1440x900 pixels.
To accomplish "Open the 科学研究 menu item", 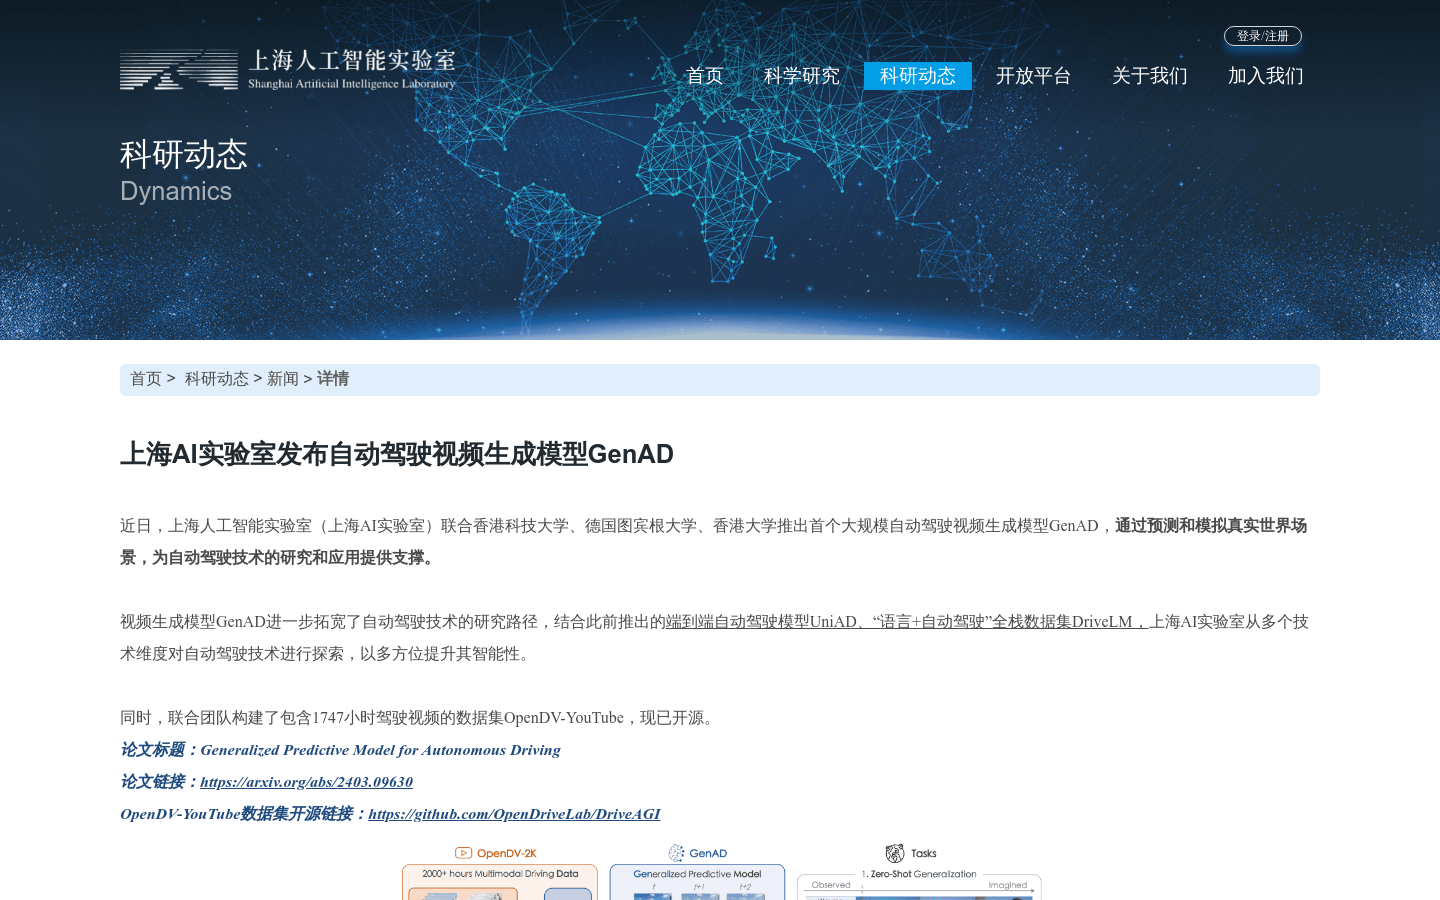I will coord(801,76).
